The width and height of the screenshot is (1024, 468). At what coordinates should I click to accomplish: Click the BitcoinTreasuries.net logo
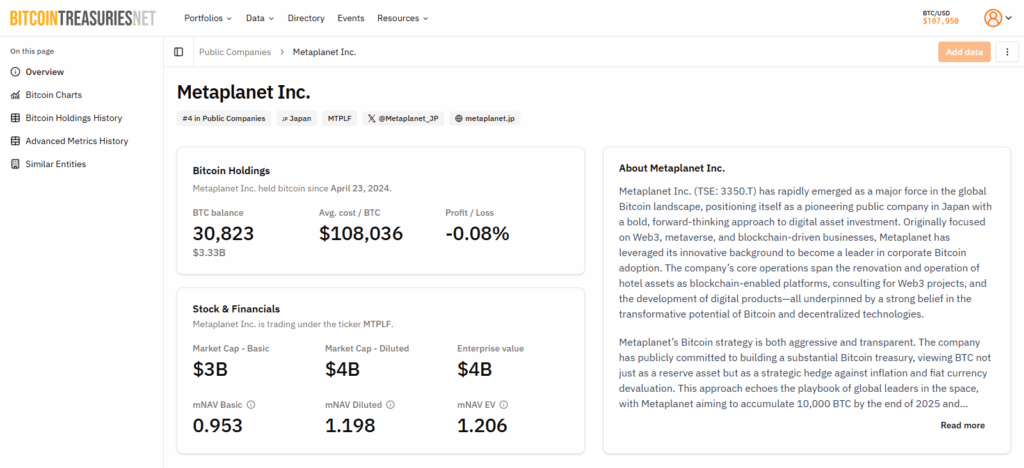coord(83,18)
